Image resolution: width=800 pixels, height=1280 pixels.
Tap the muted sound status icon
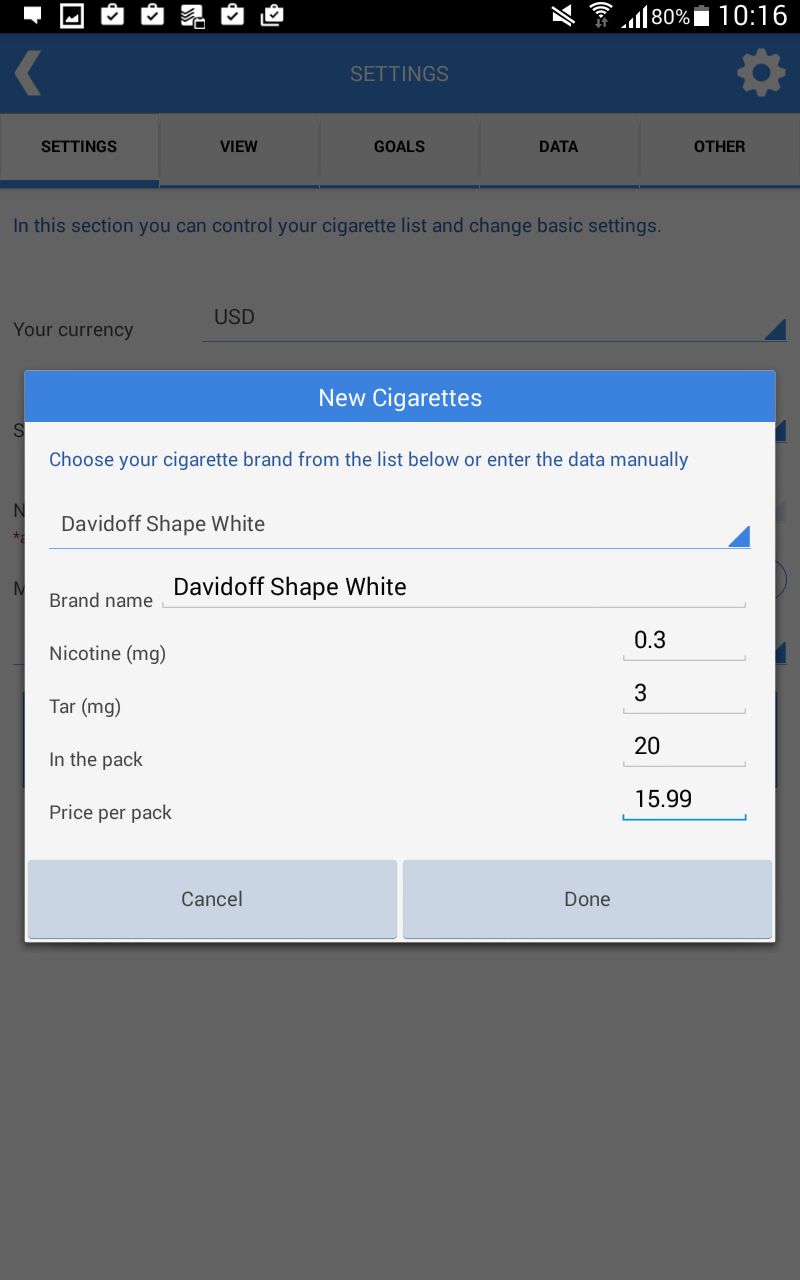click(564, 16)
